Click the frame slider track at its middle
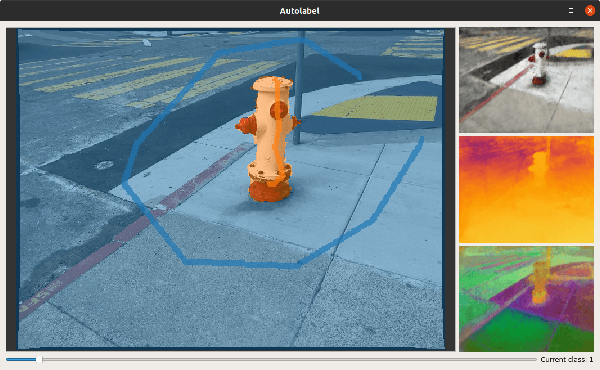This screenshot has width=600, height=370. pos(271,359)
